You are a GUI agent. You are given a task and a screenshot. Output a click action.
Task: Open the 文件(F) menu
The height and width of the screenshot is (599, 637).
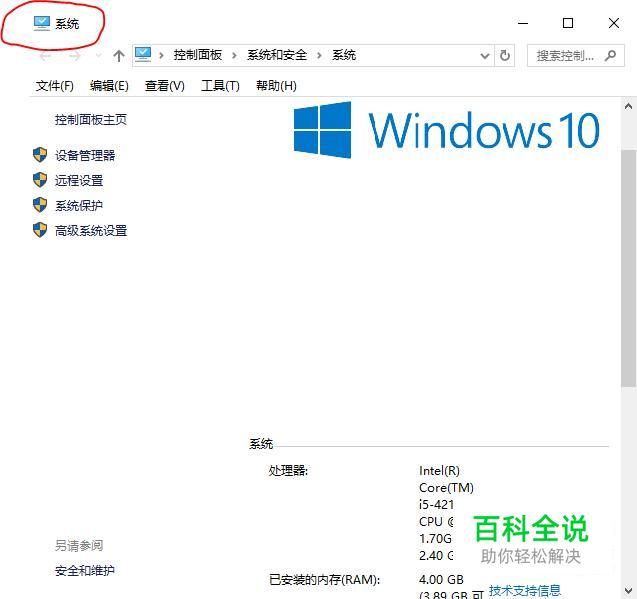pyautogui.click(x=54, y=86)
